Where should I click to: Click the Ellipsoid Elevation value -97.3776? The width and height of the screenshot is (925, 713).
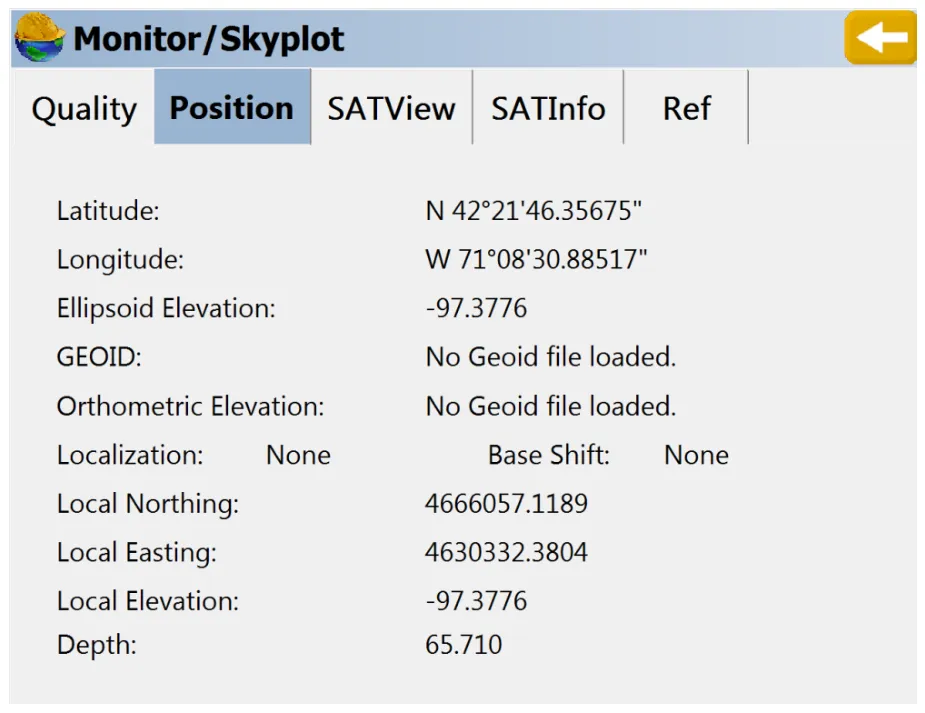[x=476, y=308]
